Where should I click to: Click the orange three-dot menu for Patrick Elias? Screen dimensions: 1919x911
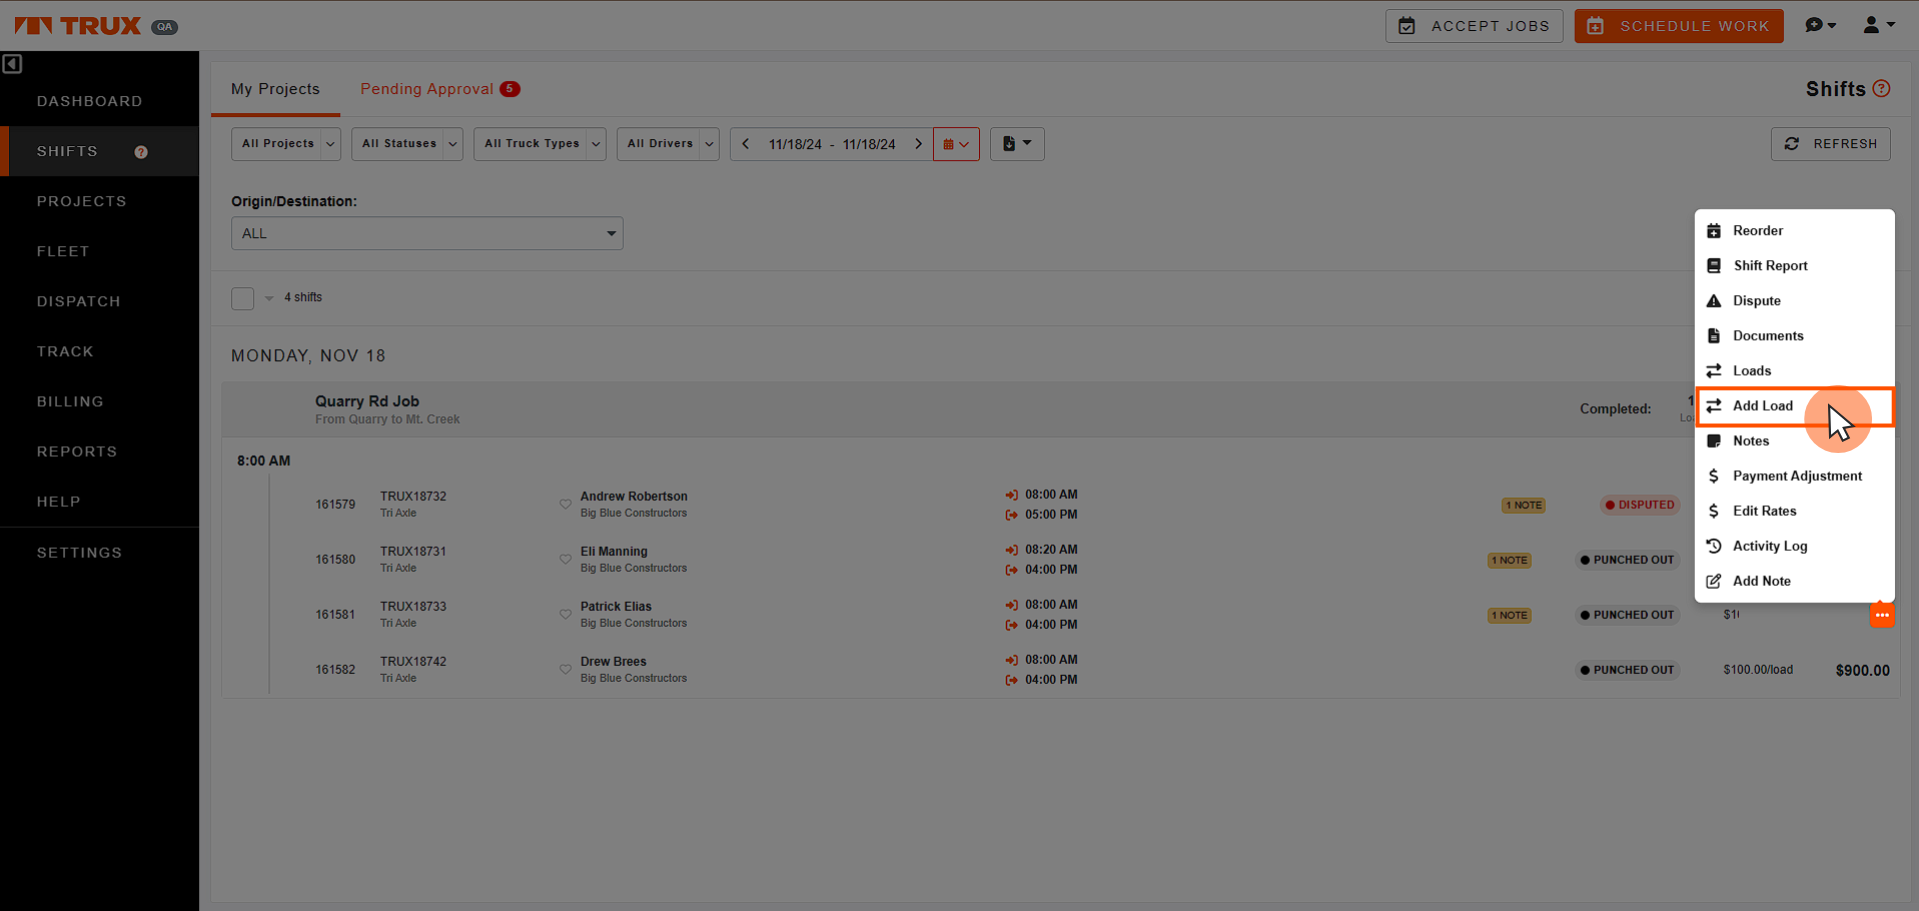click(x=1882, y=615)
